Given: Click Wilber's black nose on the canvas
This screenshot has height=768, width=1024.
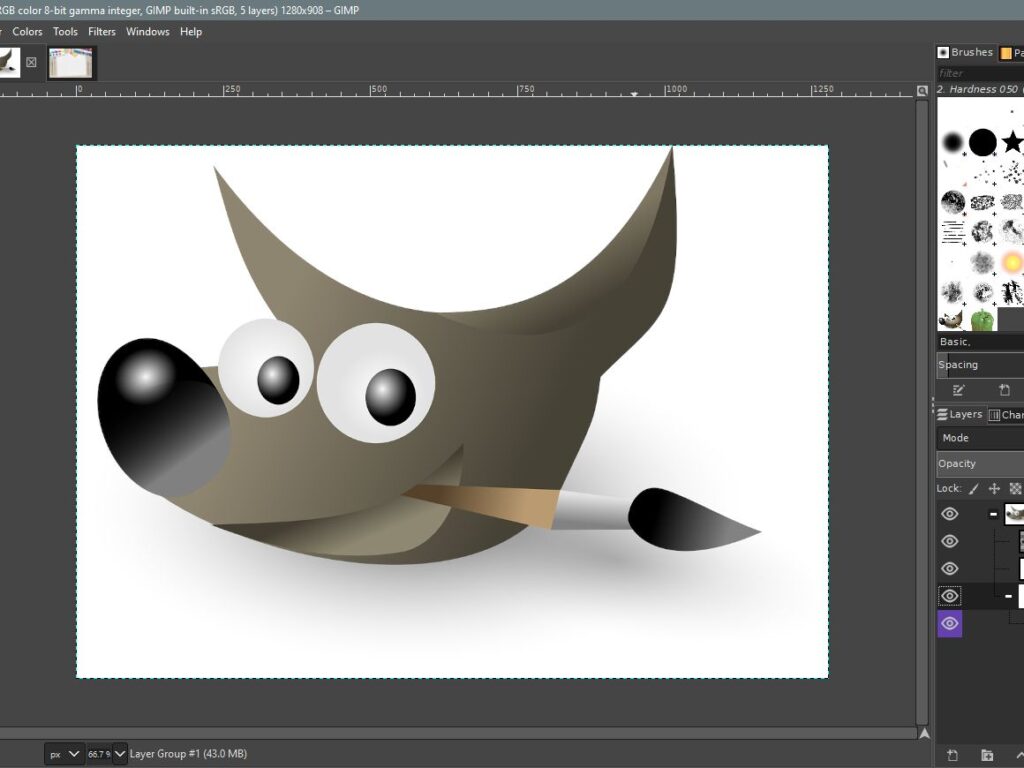Looking at the screenshot, I should tap(163, 416).
